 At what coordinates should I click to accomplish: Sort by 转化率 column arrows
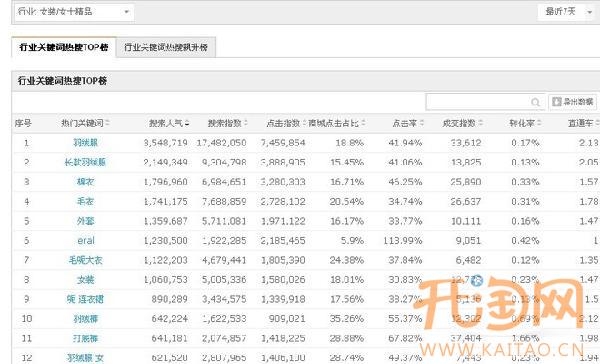point(539,123)
